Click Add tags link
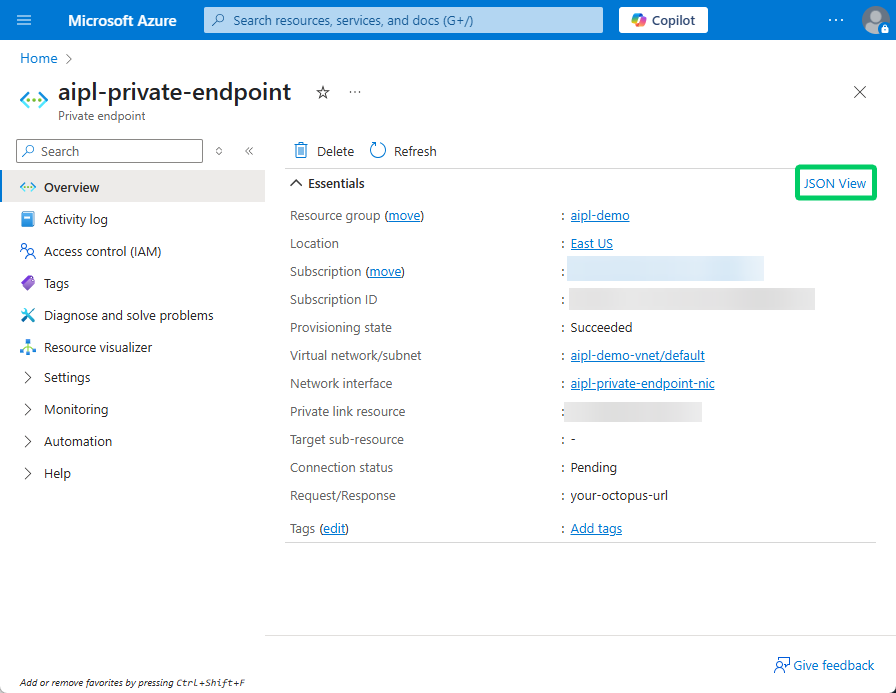 [x=596, y=529]
